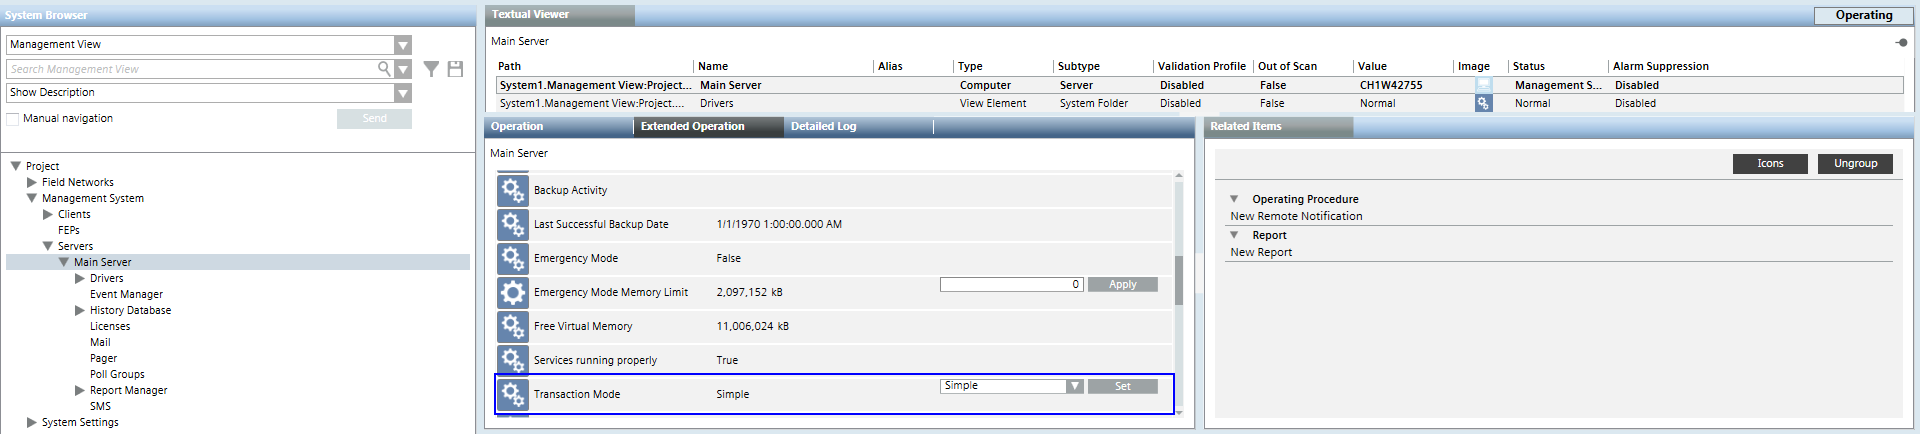Collapse the Operating Procedure group
The width and height of the screenshot is (1920, 434).
[x=1234, y=199]
